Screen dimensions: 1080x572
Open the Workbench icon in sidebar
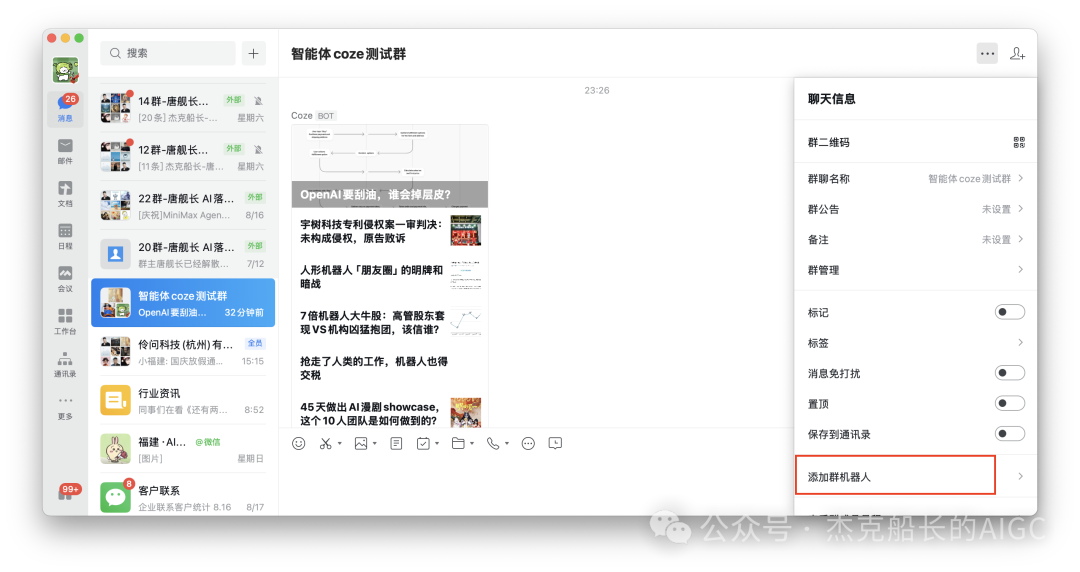(x=65, y=321)
